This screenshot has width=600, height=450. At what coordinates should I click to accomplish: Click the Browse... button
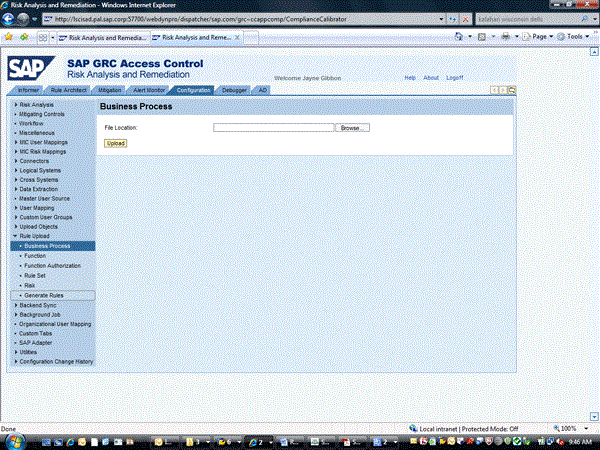352,128
